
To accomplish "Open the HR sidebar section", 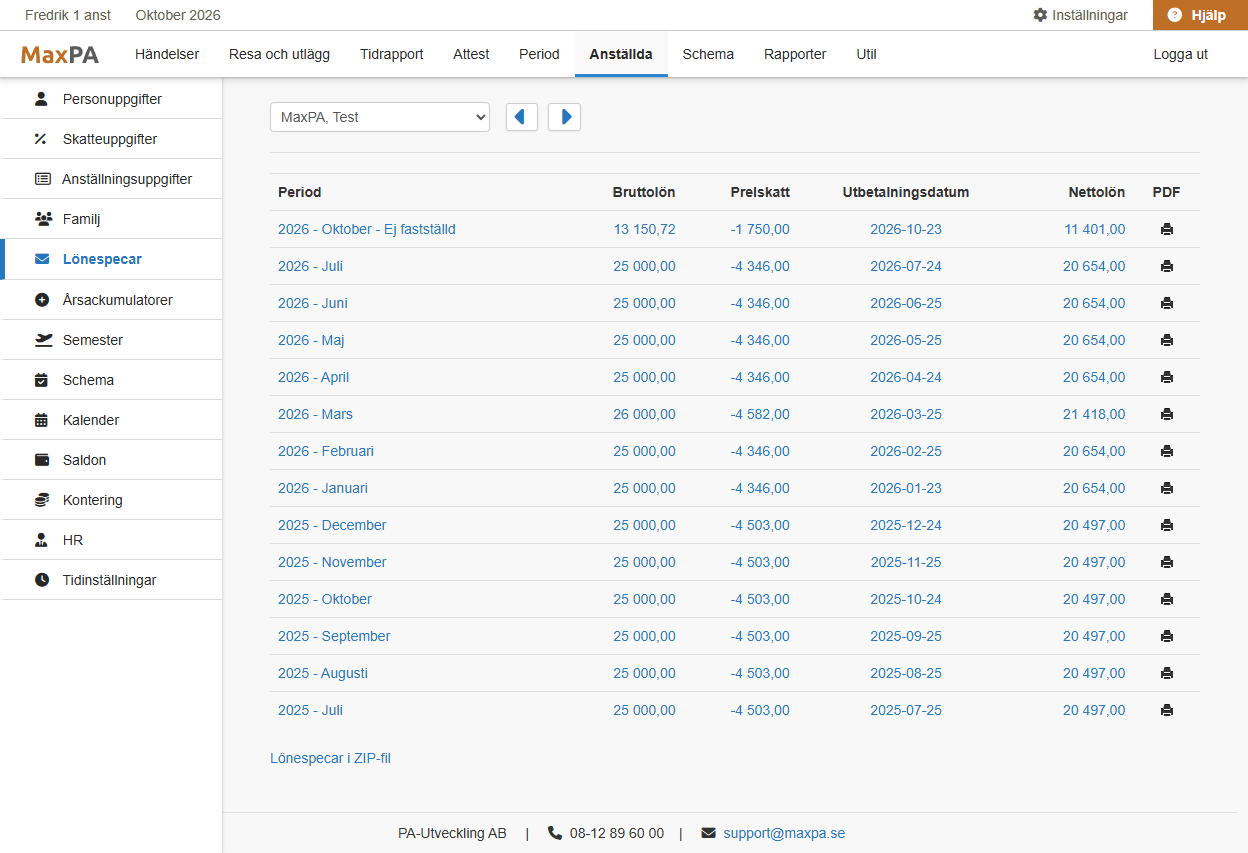I will tap(111, 540).
